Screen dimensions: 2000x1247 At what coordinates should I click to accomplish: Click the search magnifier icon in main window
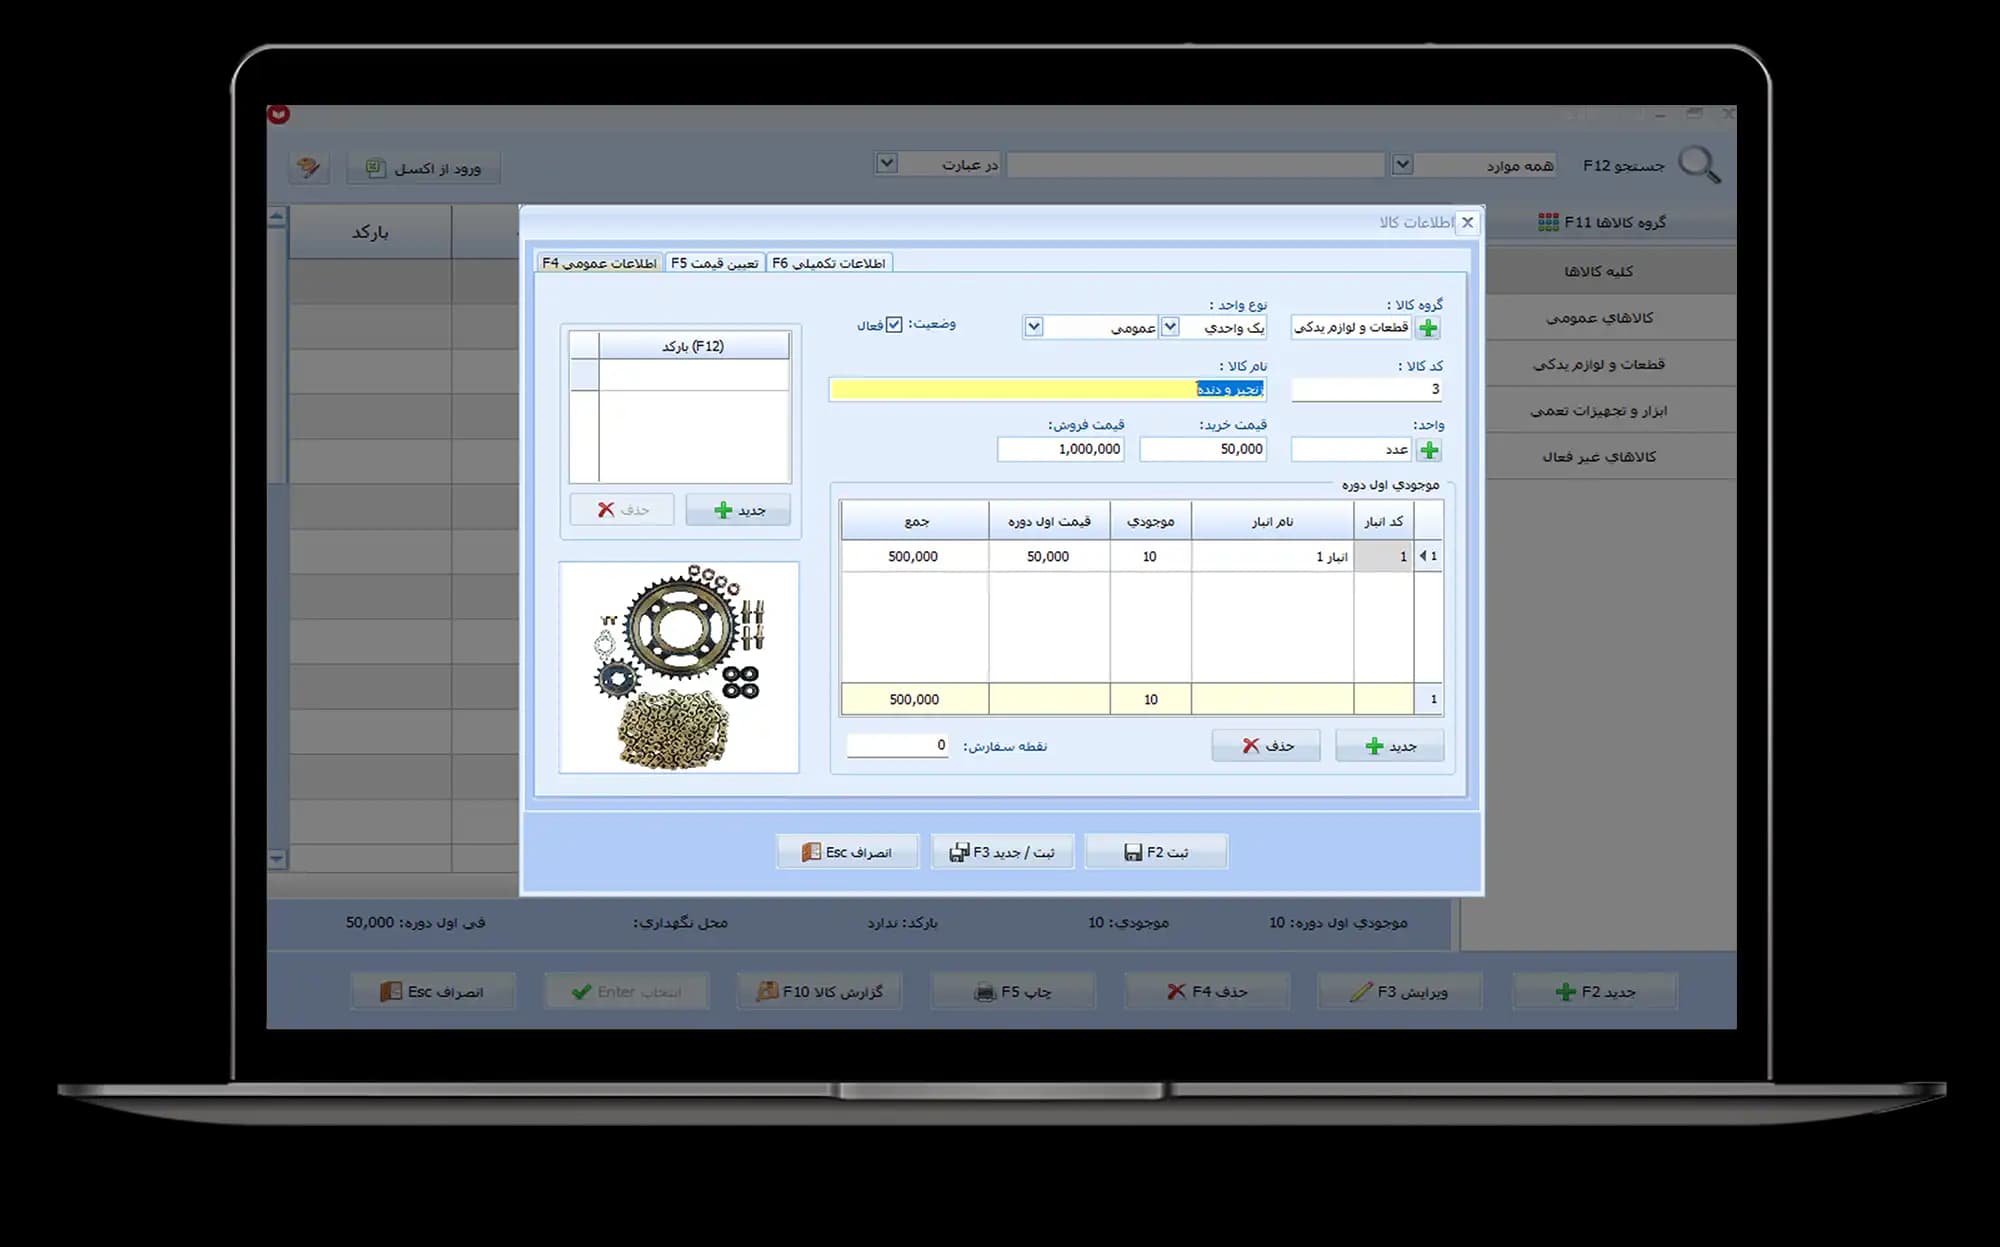pos(1699,165)
